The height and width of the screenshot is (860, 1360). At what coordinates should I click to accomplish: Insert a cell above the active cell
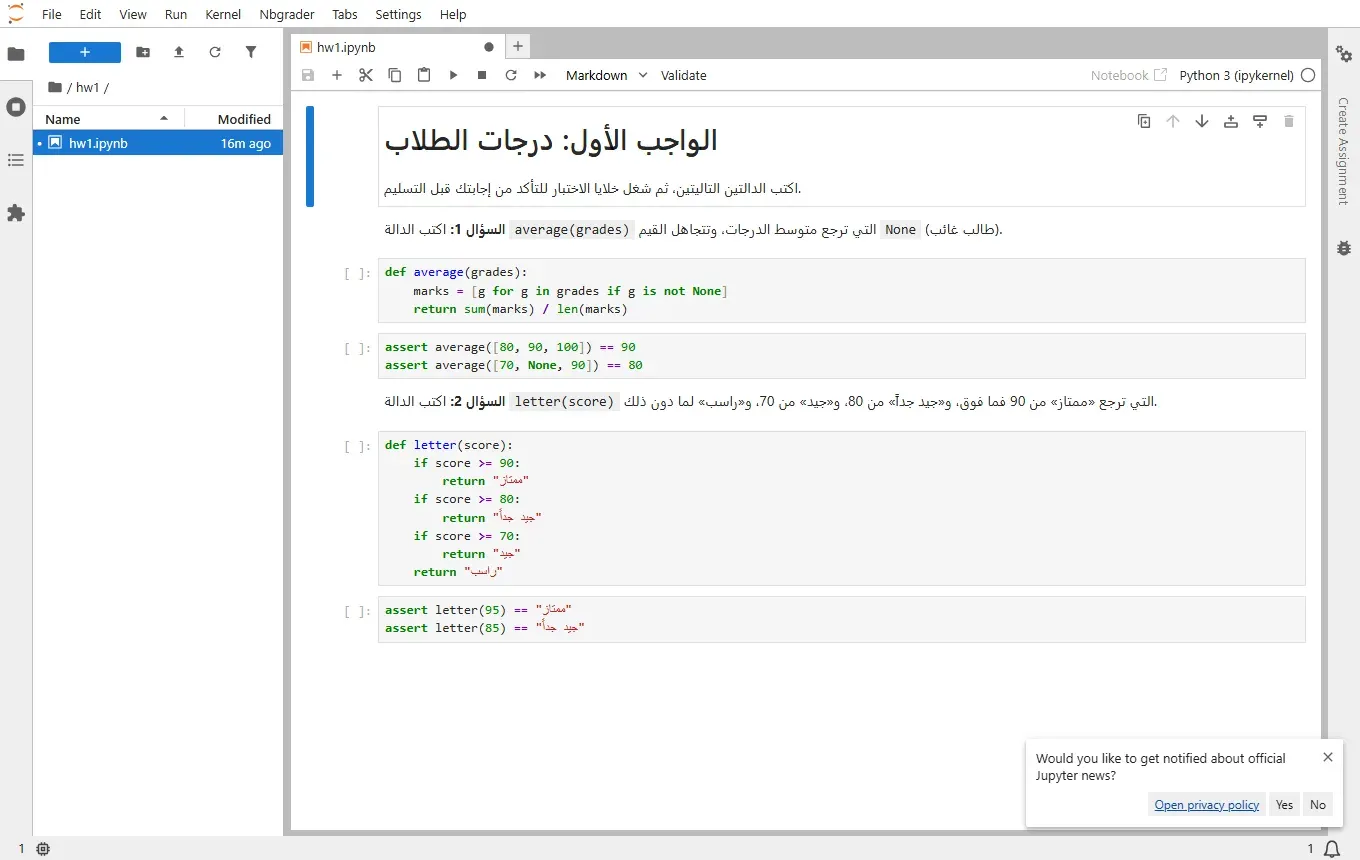pyautogui.click(x=1231, y=121)
